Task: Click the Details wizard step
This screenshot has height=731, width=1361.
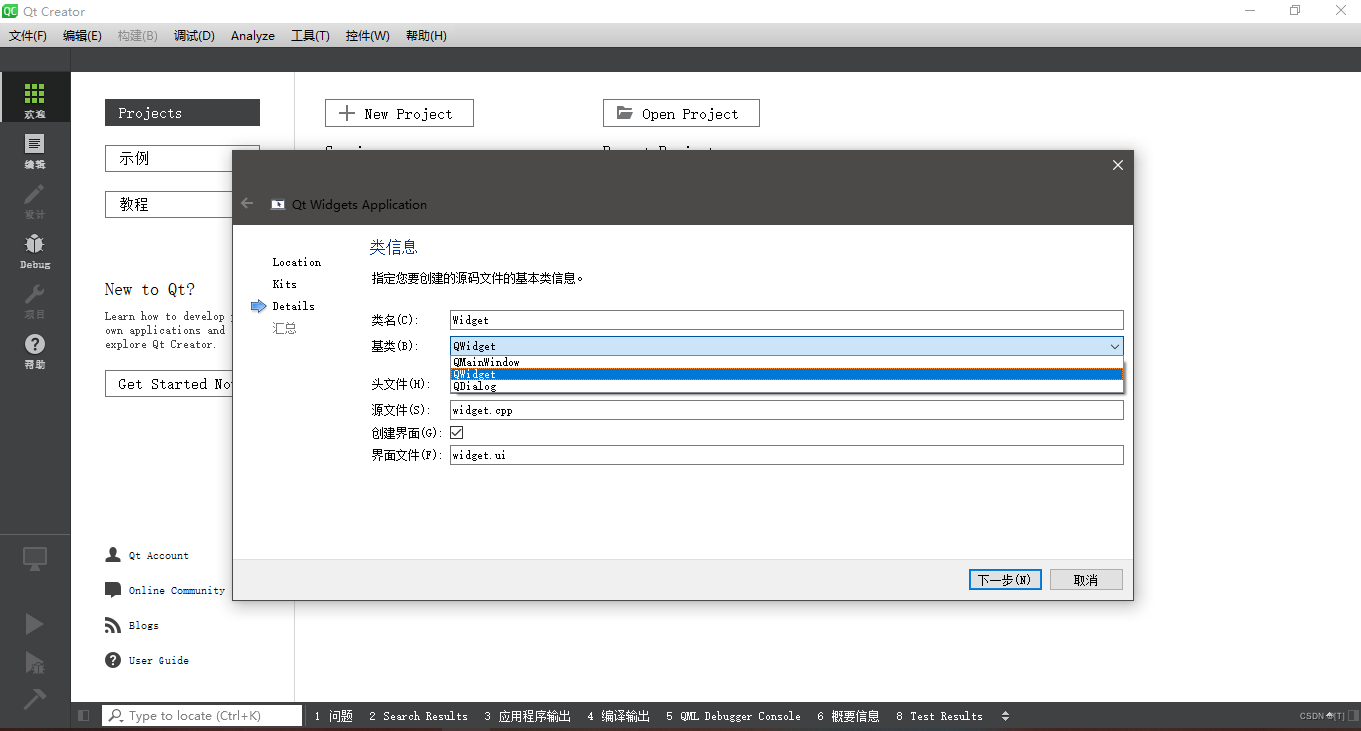Action: click(293, 306)
